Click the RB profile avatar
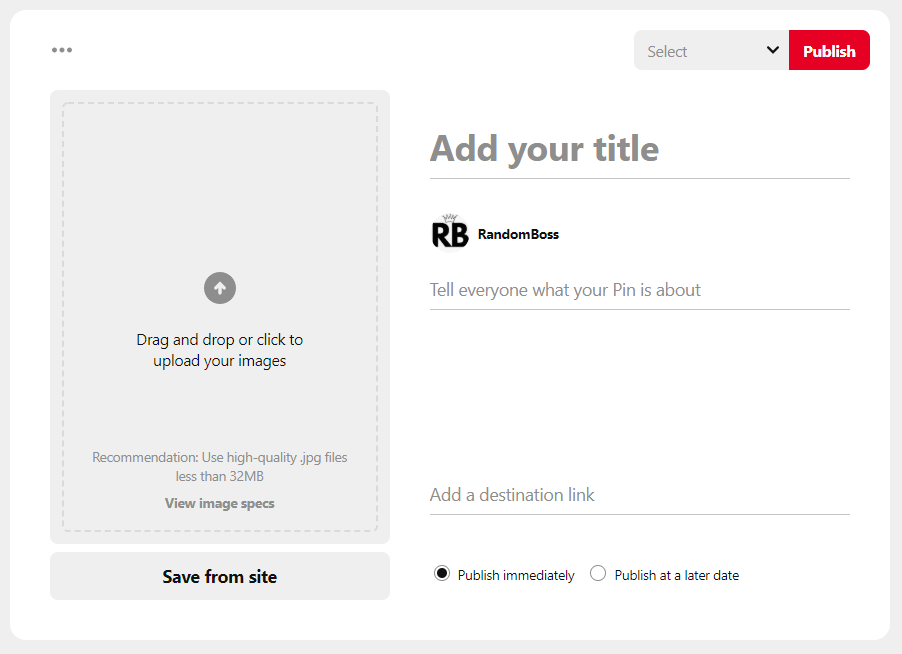Image resolution: width=902 pixels, height=654 pixels. point(450,234)
